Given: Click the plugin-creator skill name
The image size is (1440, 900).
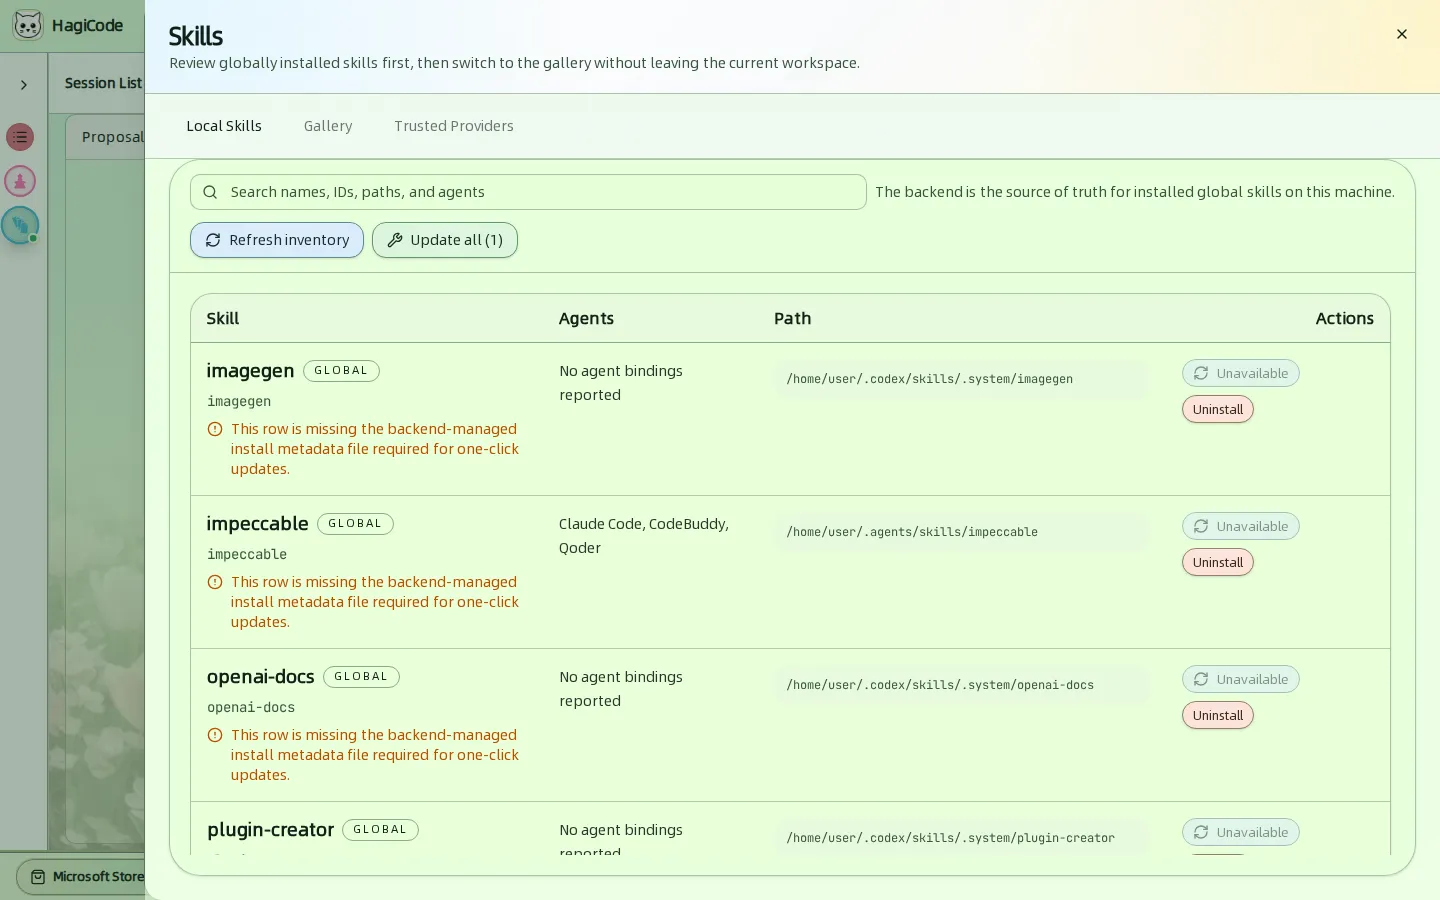Looking at the screenshot, I should click(270, 830).
